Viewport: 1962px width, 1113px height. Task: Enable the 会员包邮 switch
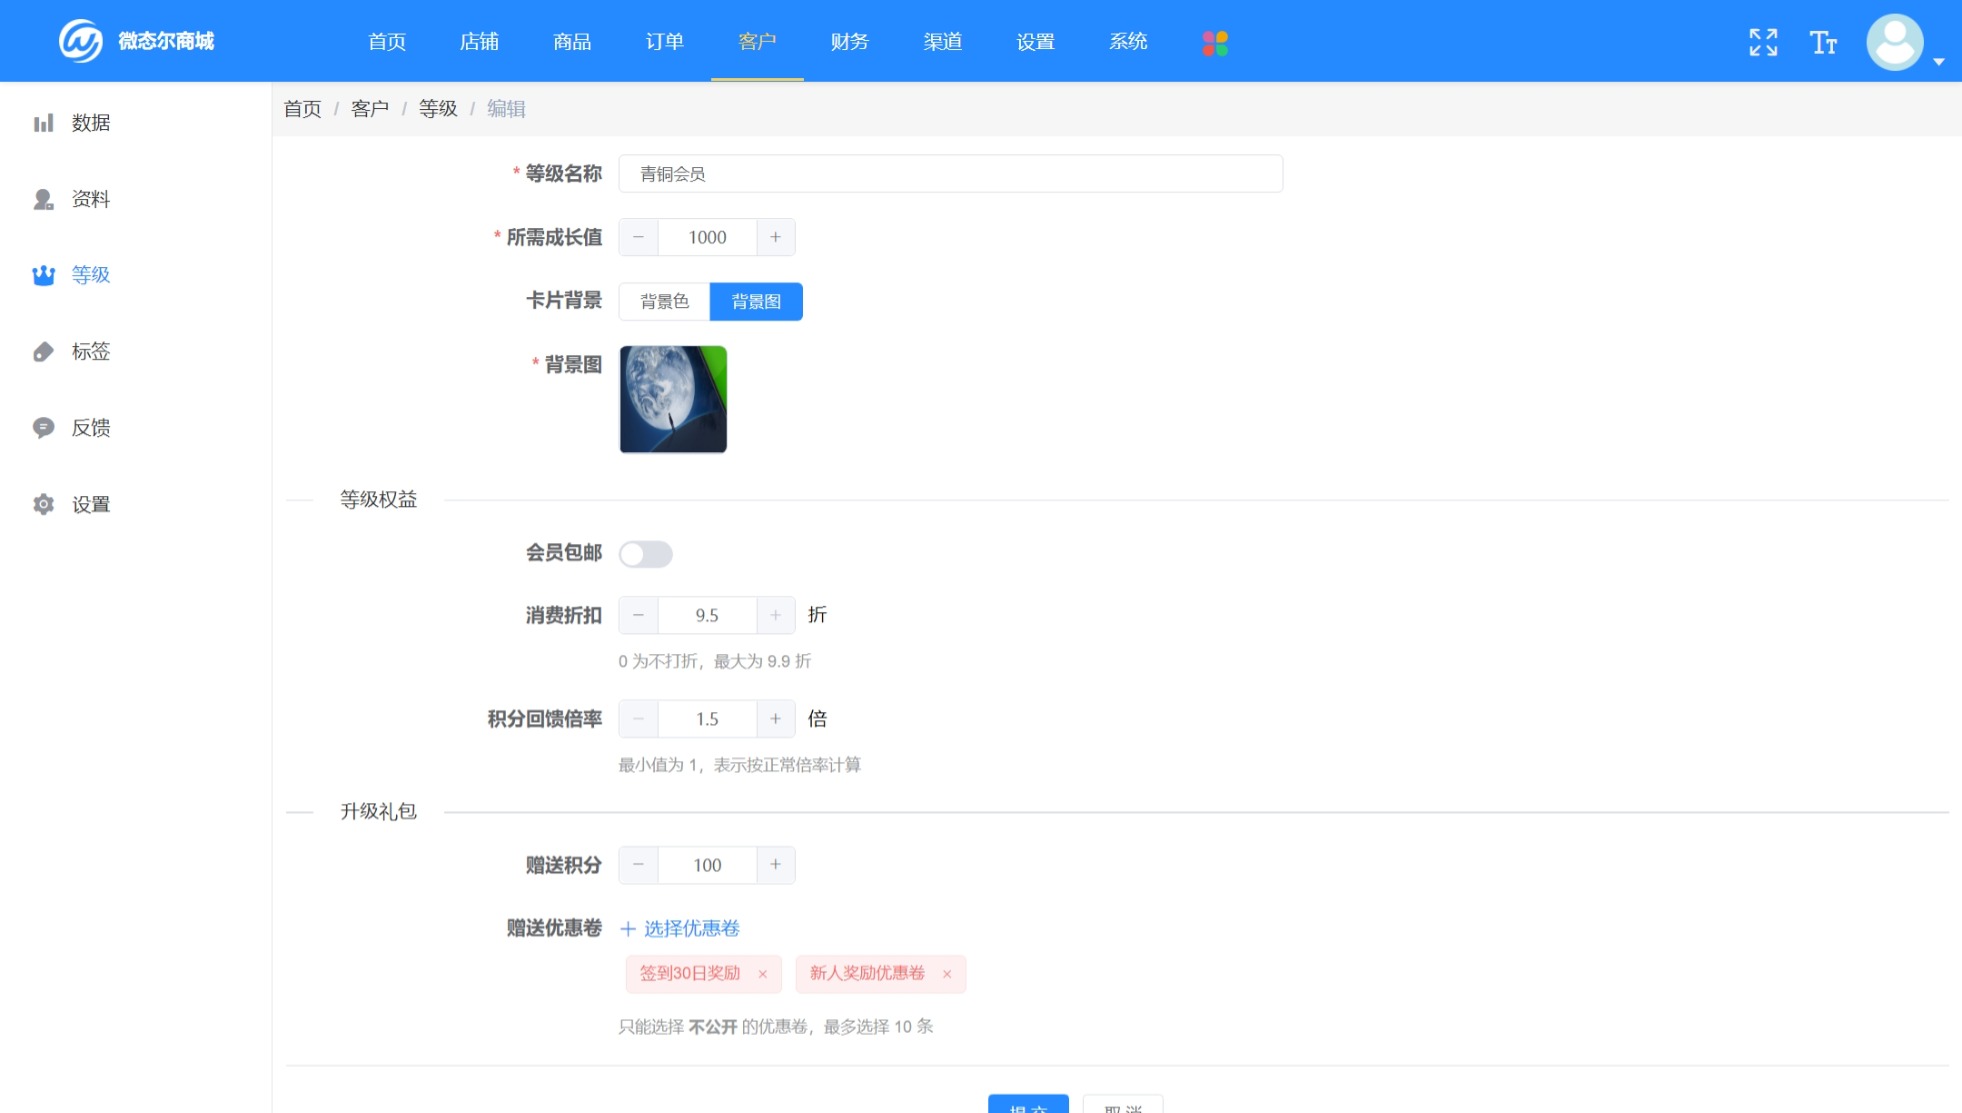click(x=647, y=553)
